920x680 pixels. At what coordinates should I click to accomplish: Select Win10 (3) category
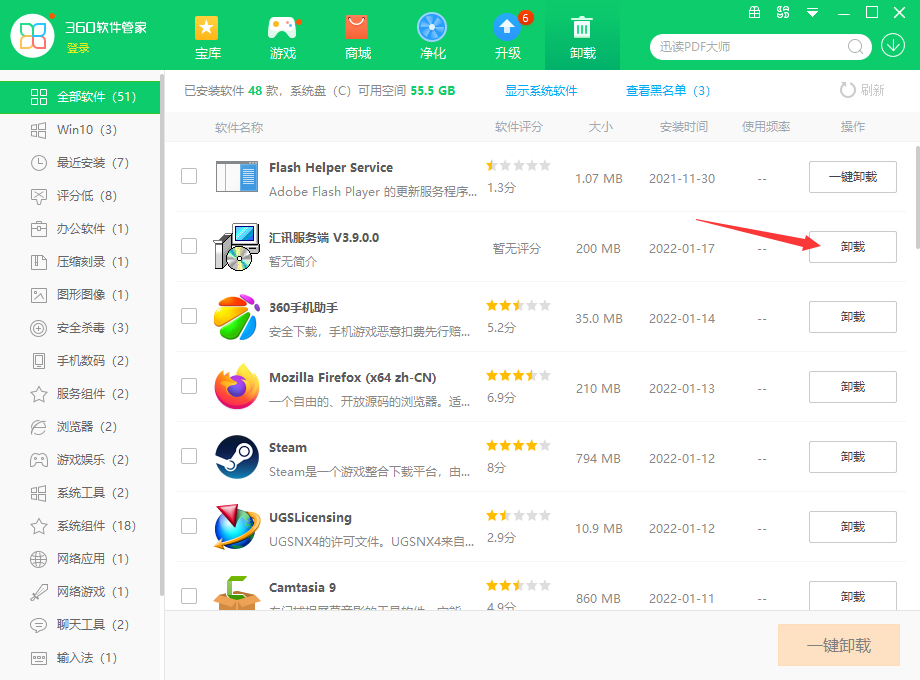80,130
